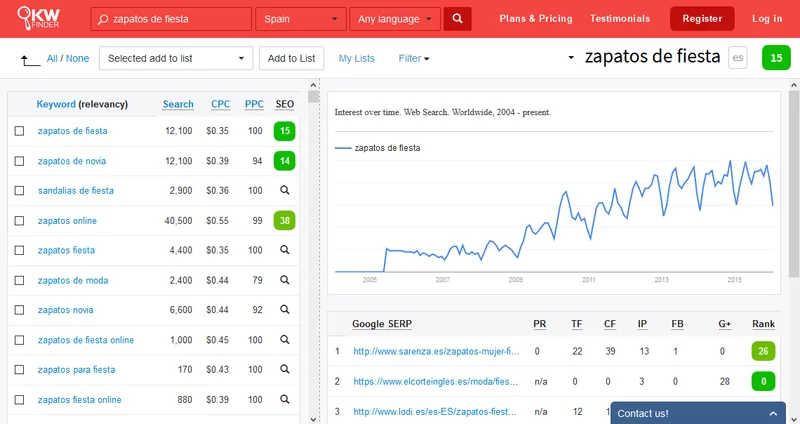The width and height of the screenshot is (800, 424).
Task: Open My Lists
Action: coord(357,58)
